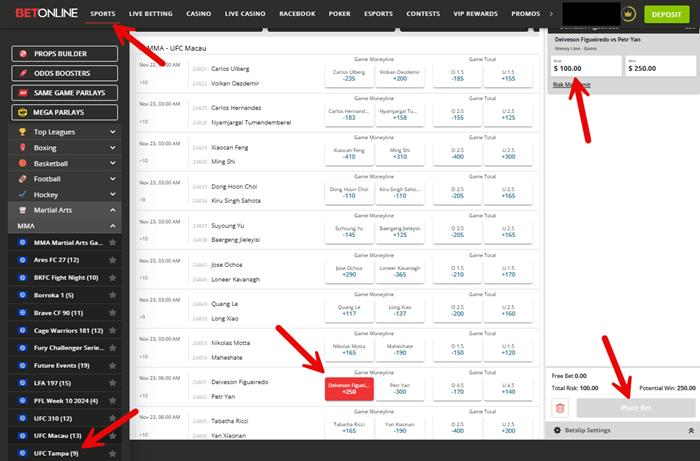Image resolution: width=700 pixels, height=461 pixels.
Task: Open Same Game Parlays
Action: (65, 93)
